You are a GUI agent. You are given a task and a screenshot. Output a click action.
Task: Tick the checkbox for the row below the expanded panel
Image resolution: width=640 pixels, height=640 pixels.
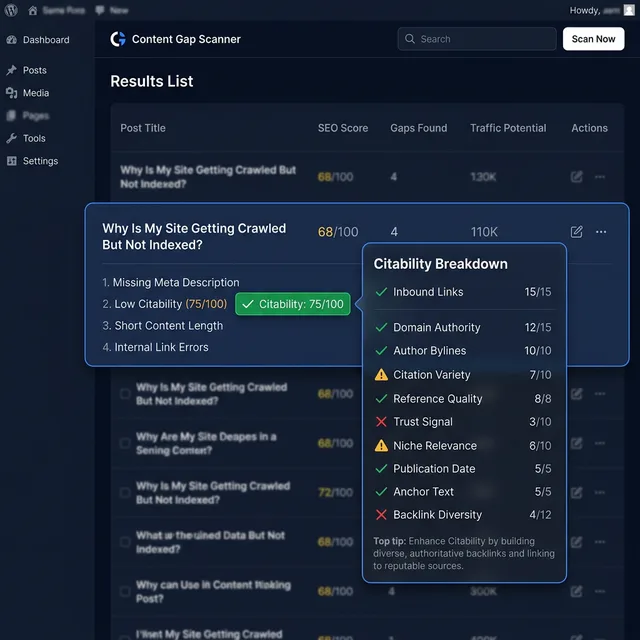[x=125, y=394]
